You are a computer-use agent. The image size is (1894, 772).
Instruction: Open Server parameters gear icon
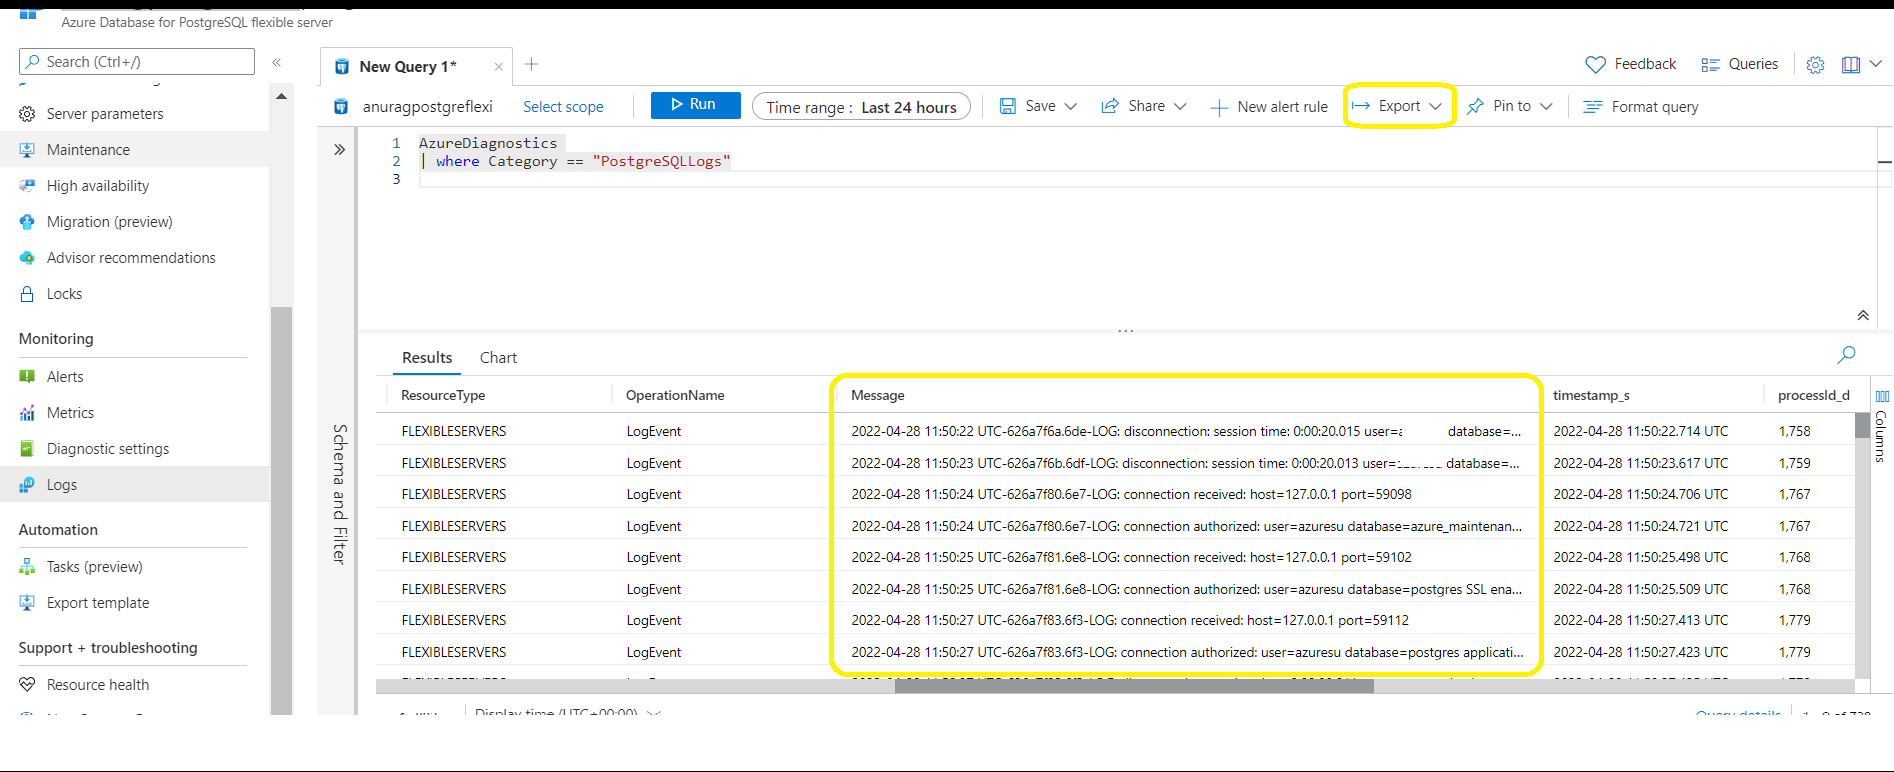27,114
